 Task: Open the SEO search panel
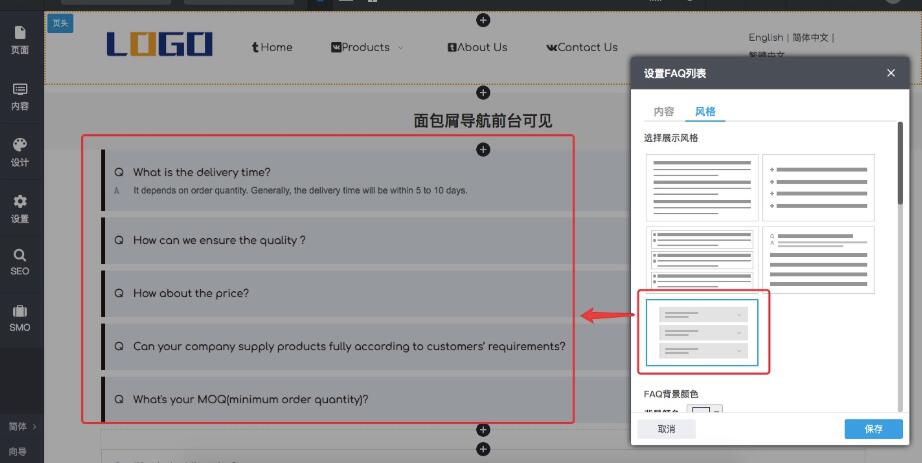(x=20, y=262)
